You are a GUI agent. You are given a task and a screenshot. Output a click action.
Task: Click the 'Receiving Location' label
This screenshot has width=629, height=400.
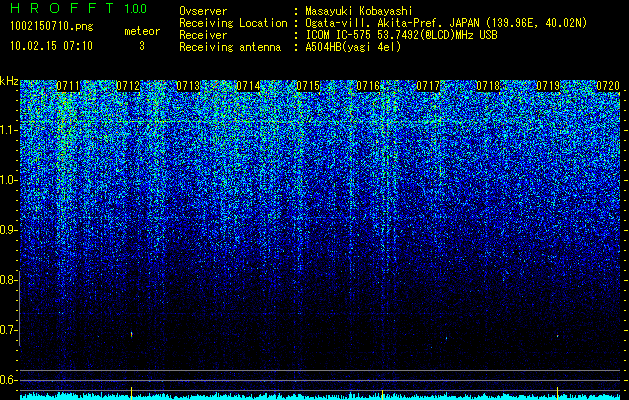(x=233, y=23)
